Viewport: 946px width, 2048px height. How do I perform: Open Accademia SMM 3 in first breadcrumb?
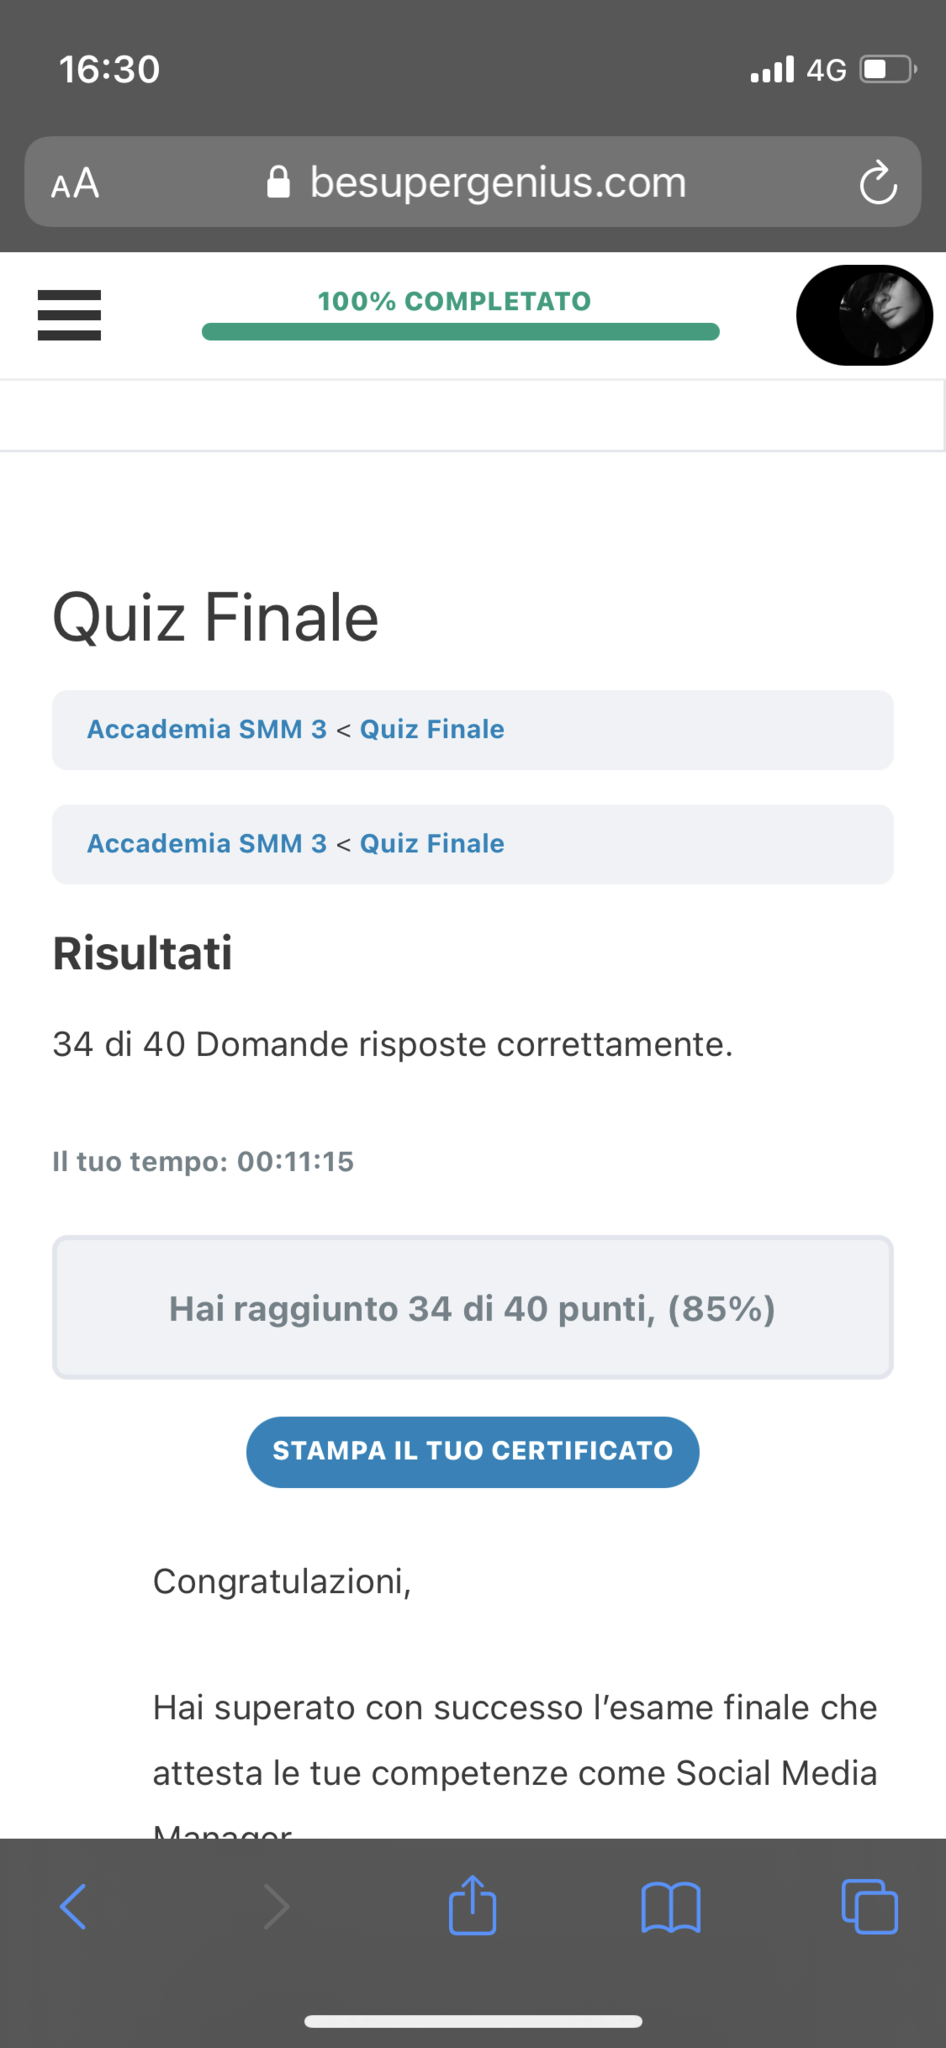point(207,729)
